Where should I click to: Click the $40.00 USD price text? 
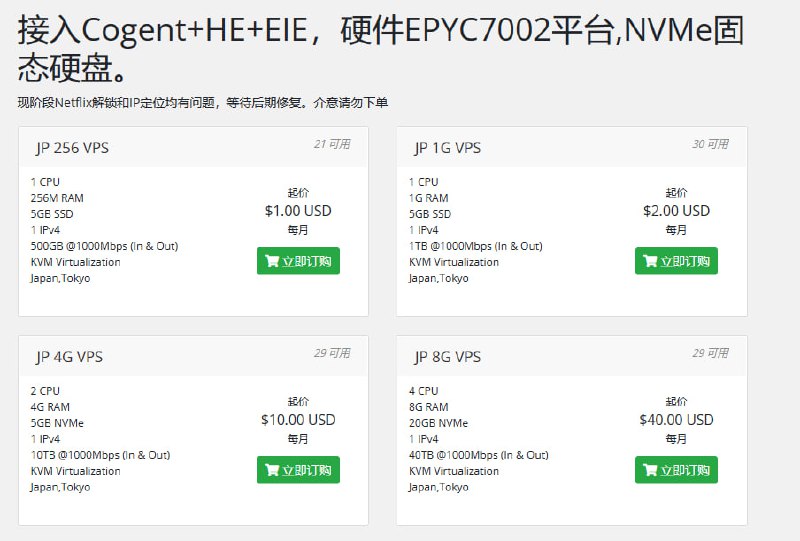point(676,420)
